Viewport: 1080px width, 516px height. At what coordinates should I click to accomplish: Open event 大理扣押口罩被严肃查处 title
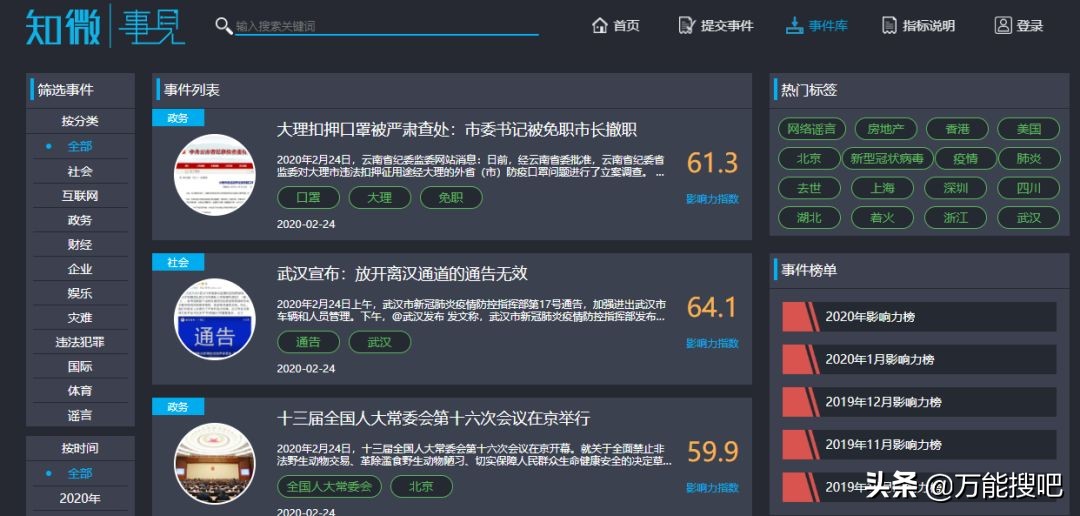tap(457, 130)
